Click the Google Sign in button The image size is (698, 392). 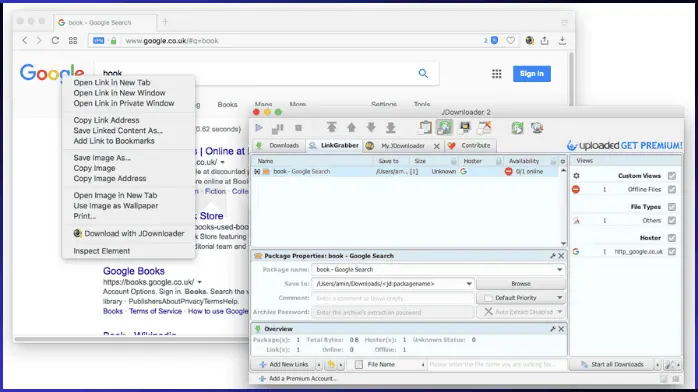pos(532,74)
